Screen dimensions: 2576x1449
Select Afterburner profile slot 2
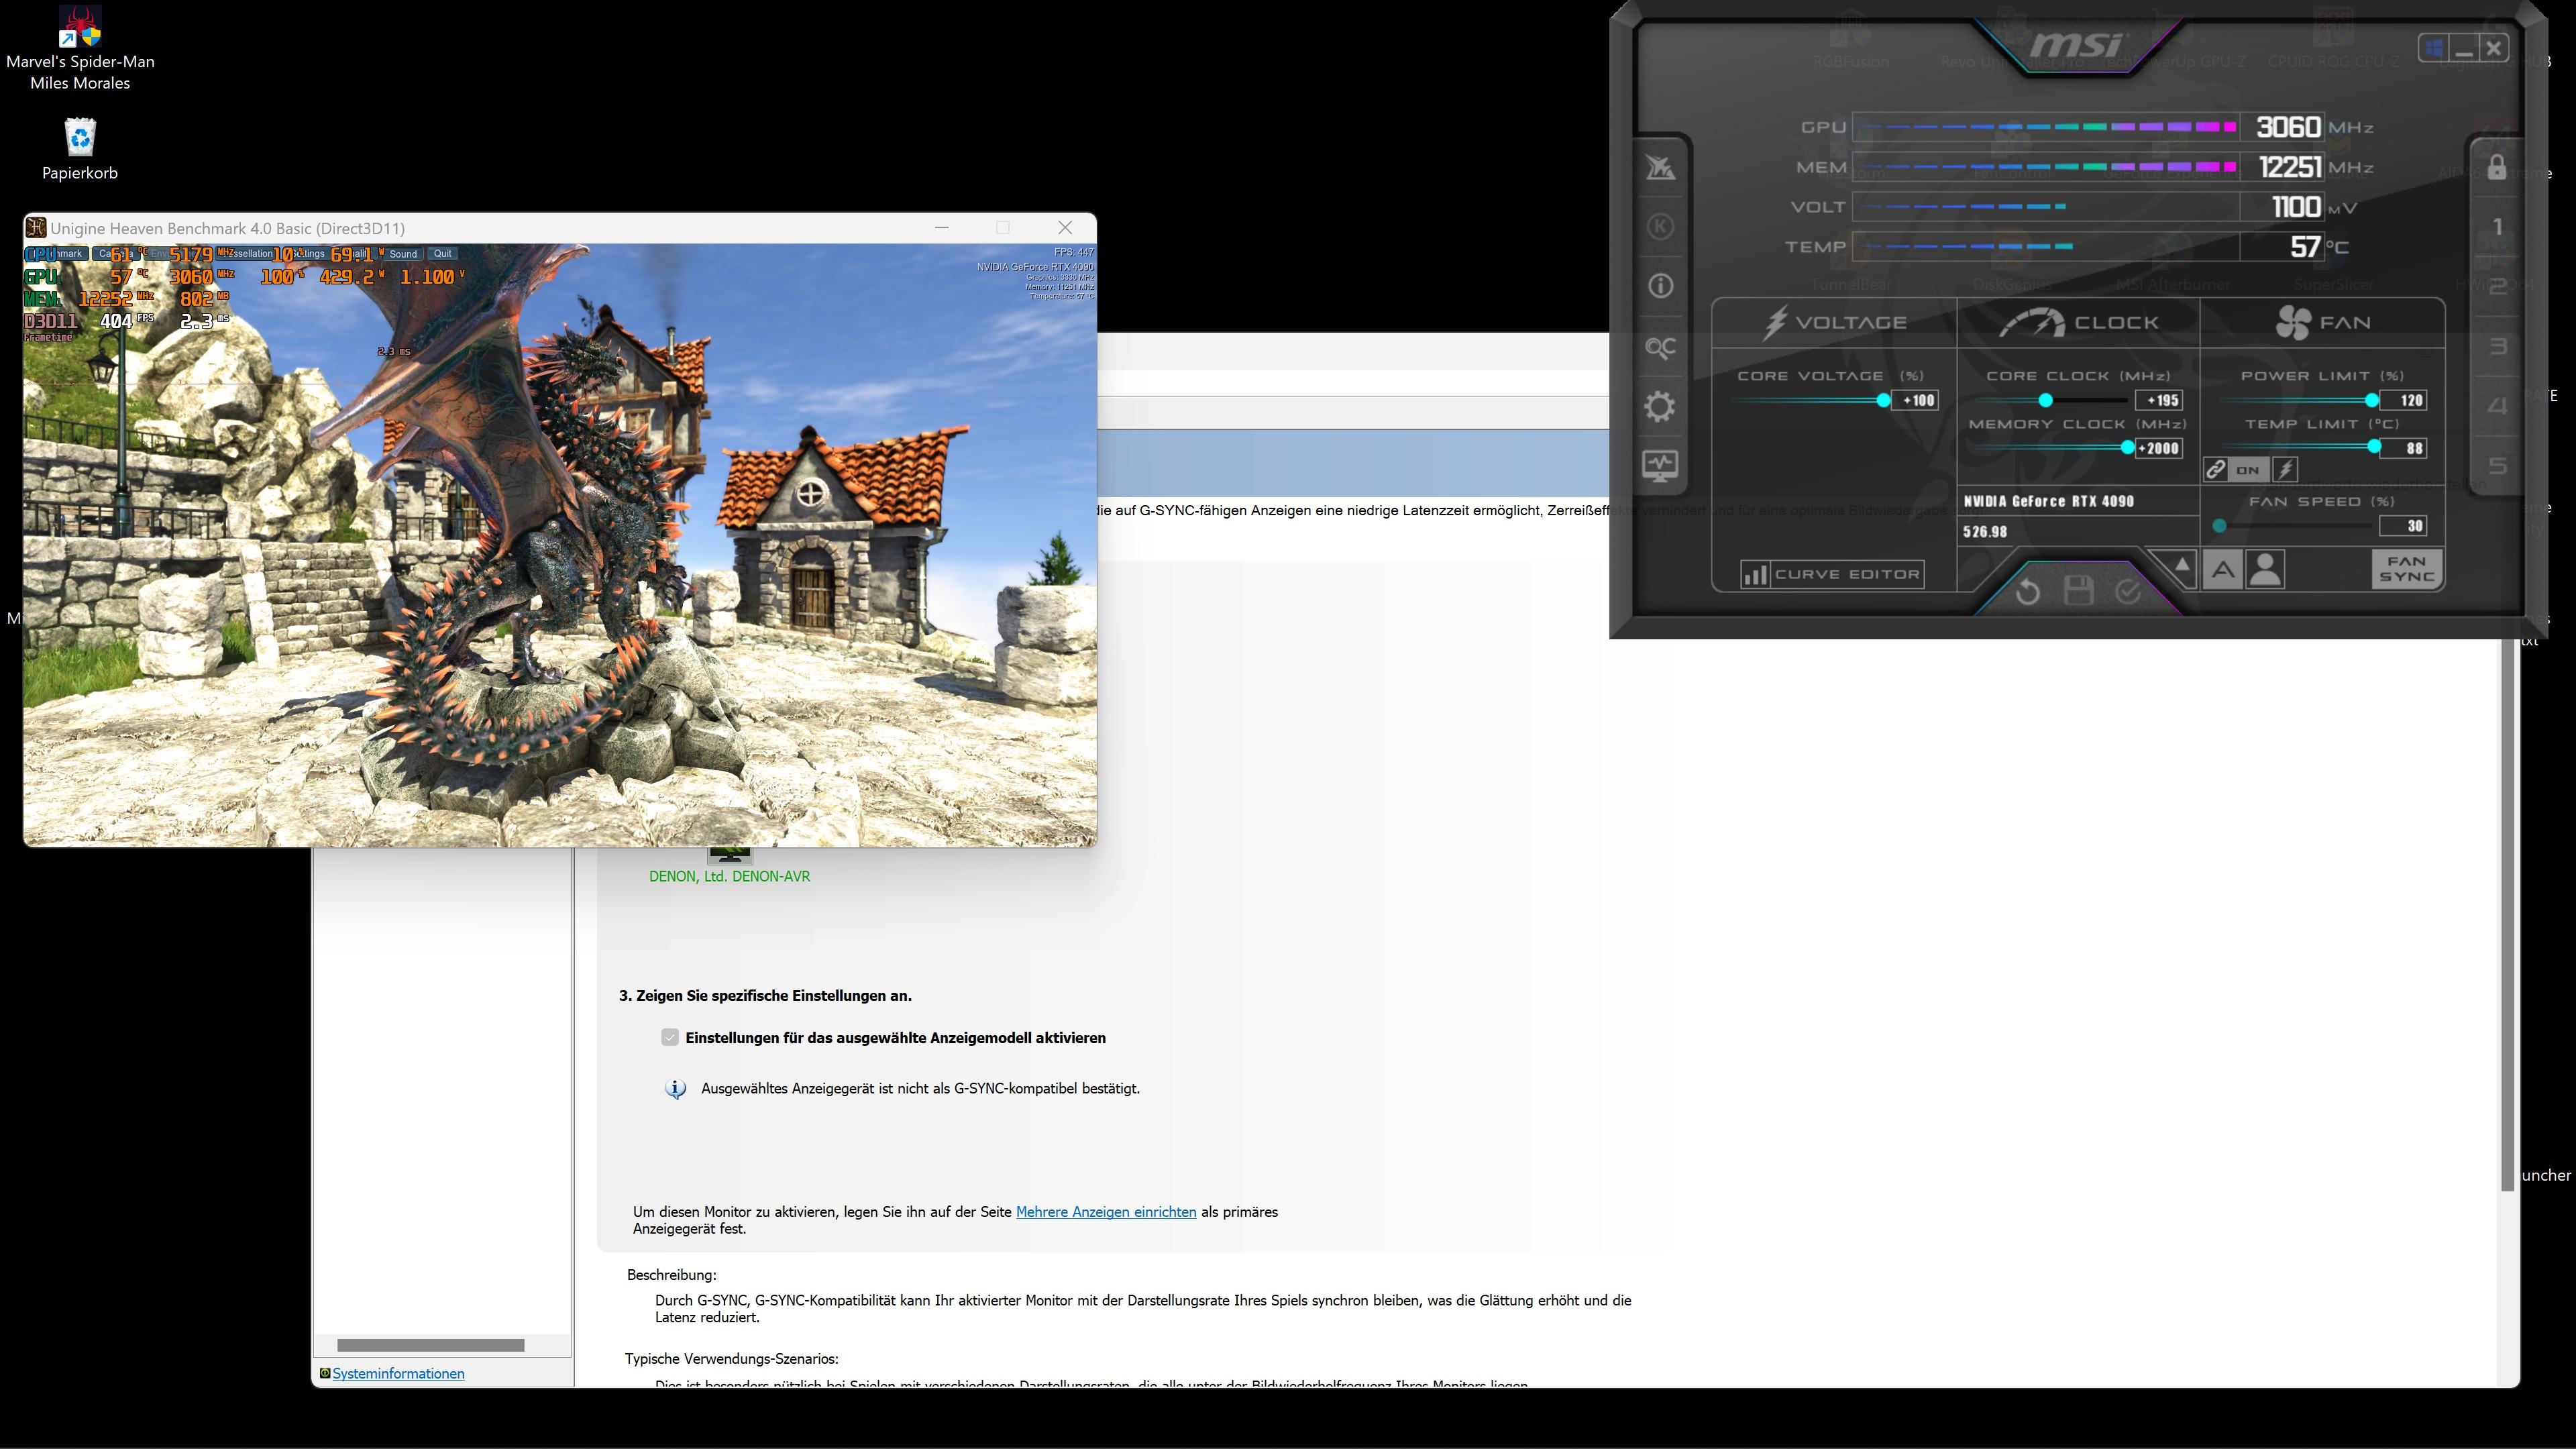(x=2497, y=287)
